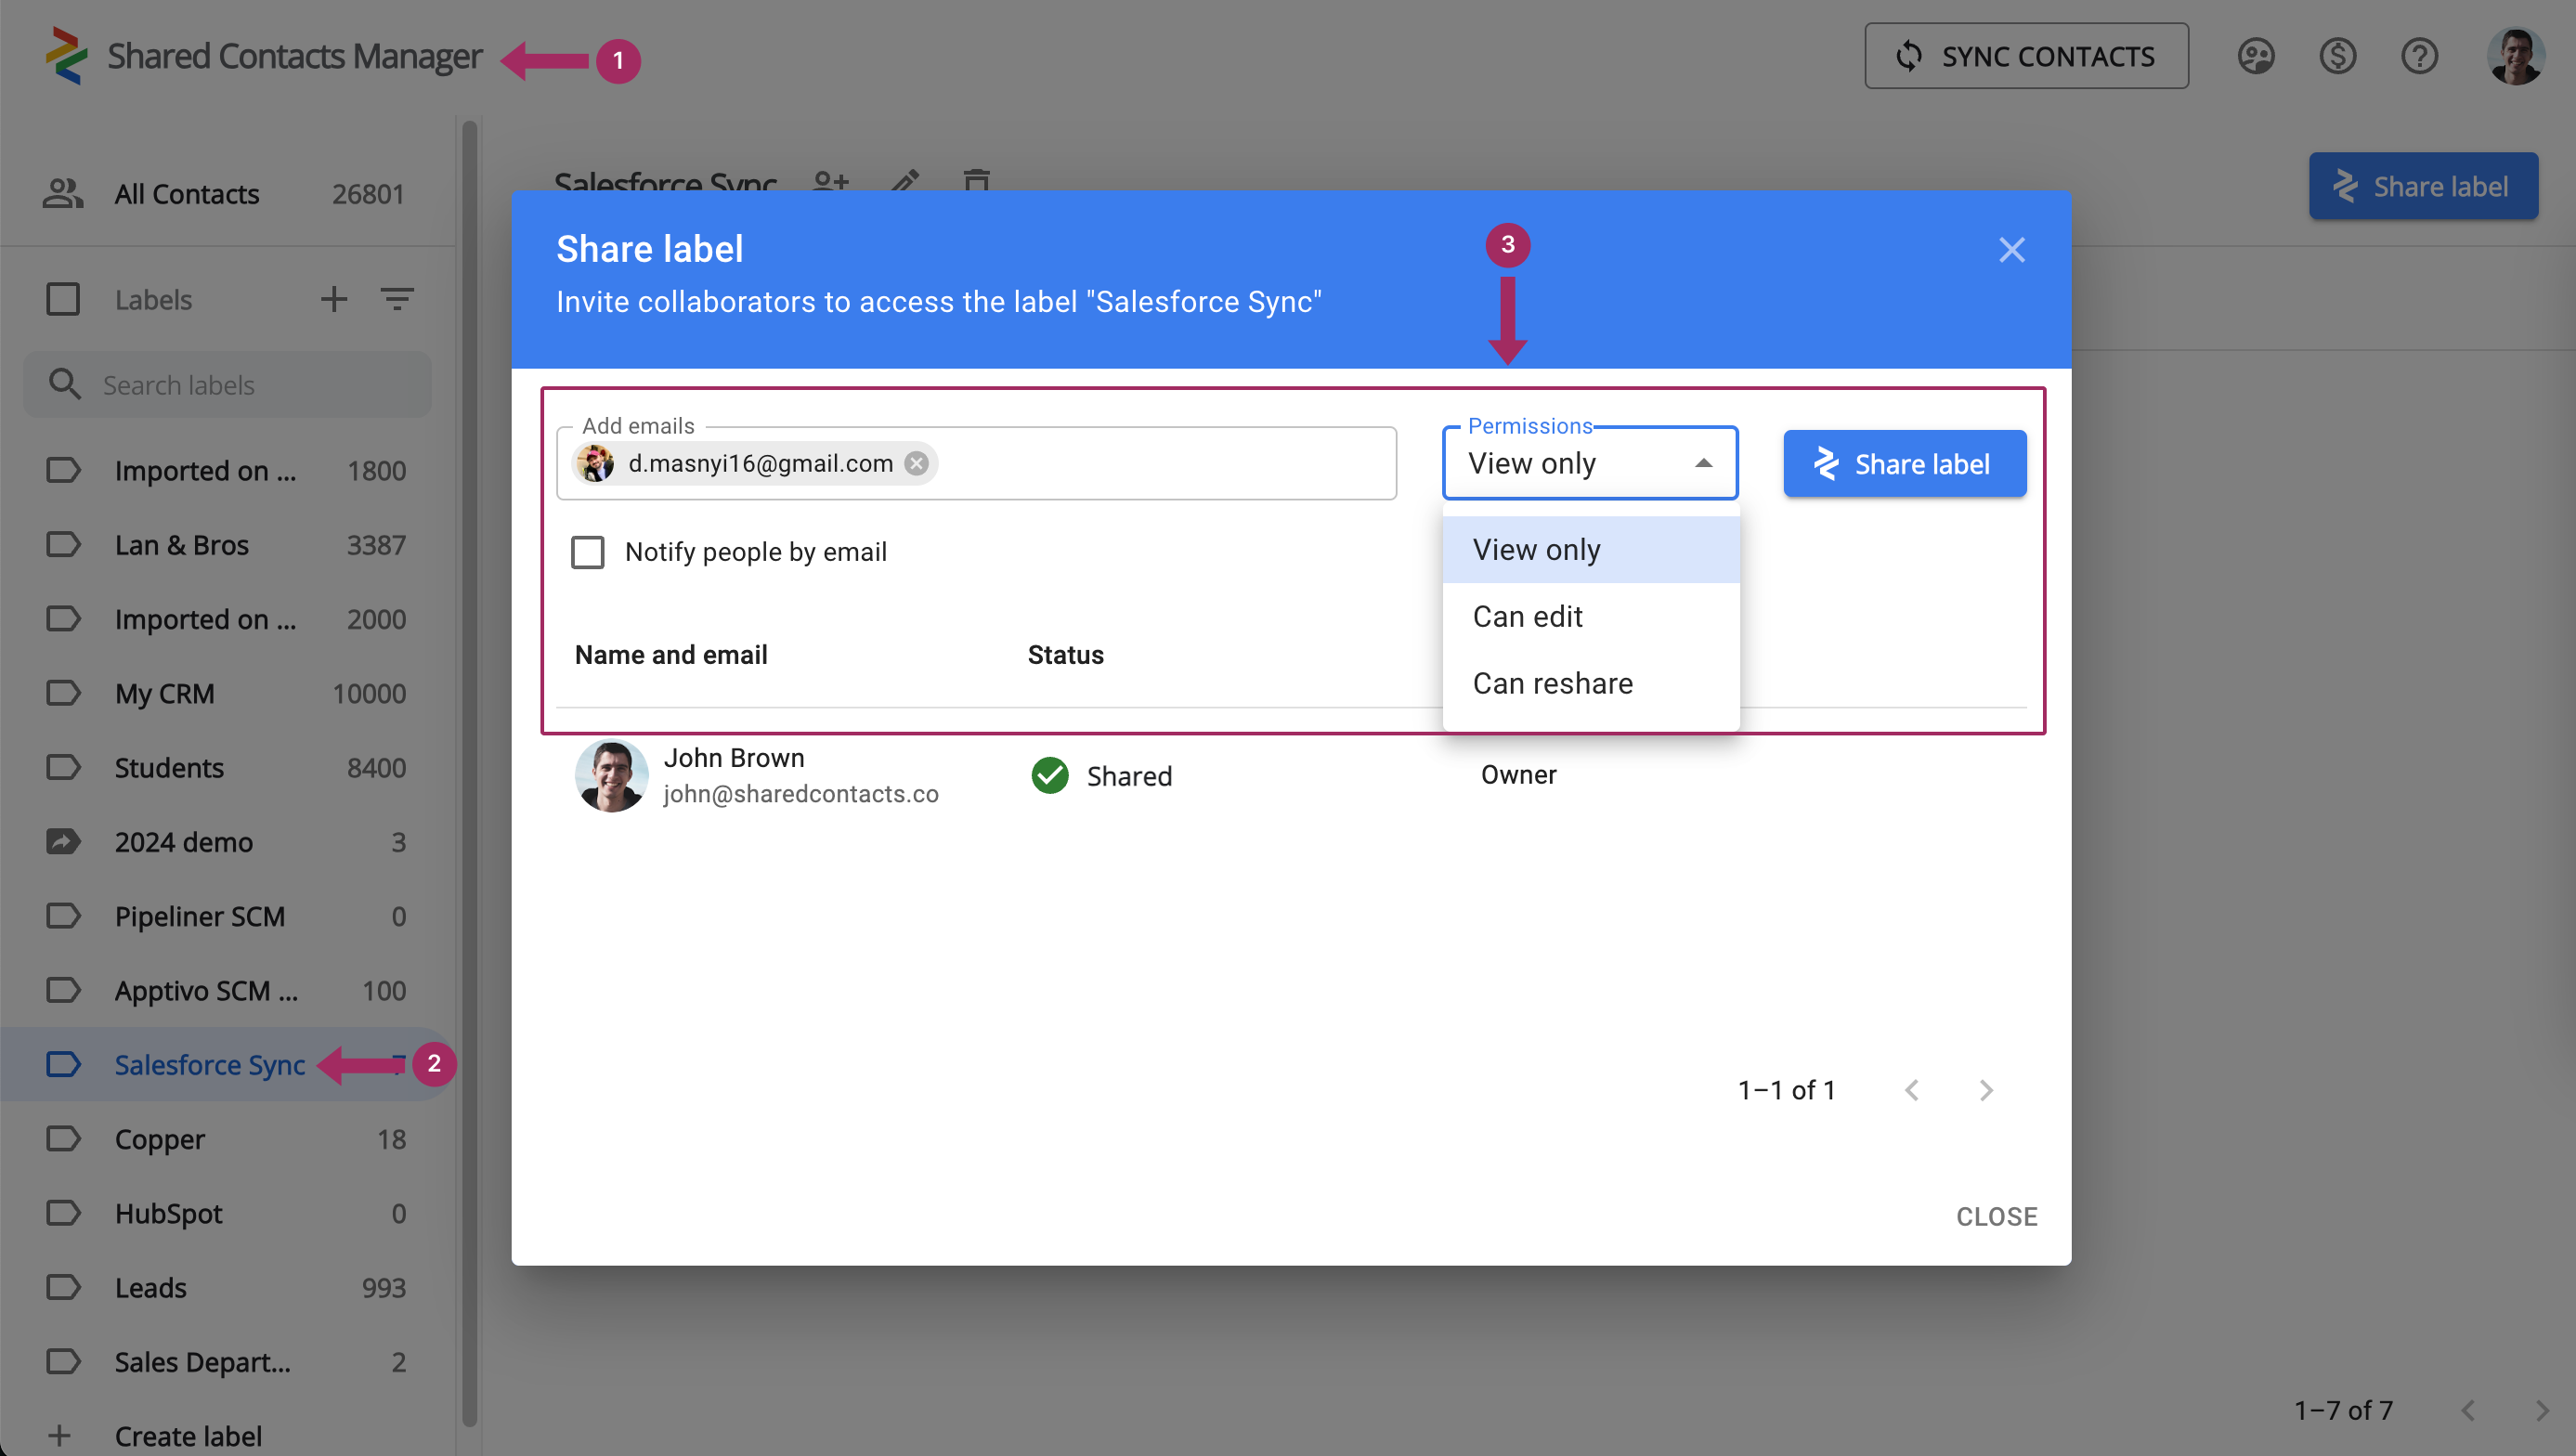Open the labels sort filter icon

[397, 299]
